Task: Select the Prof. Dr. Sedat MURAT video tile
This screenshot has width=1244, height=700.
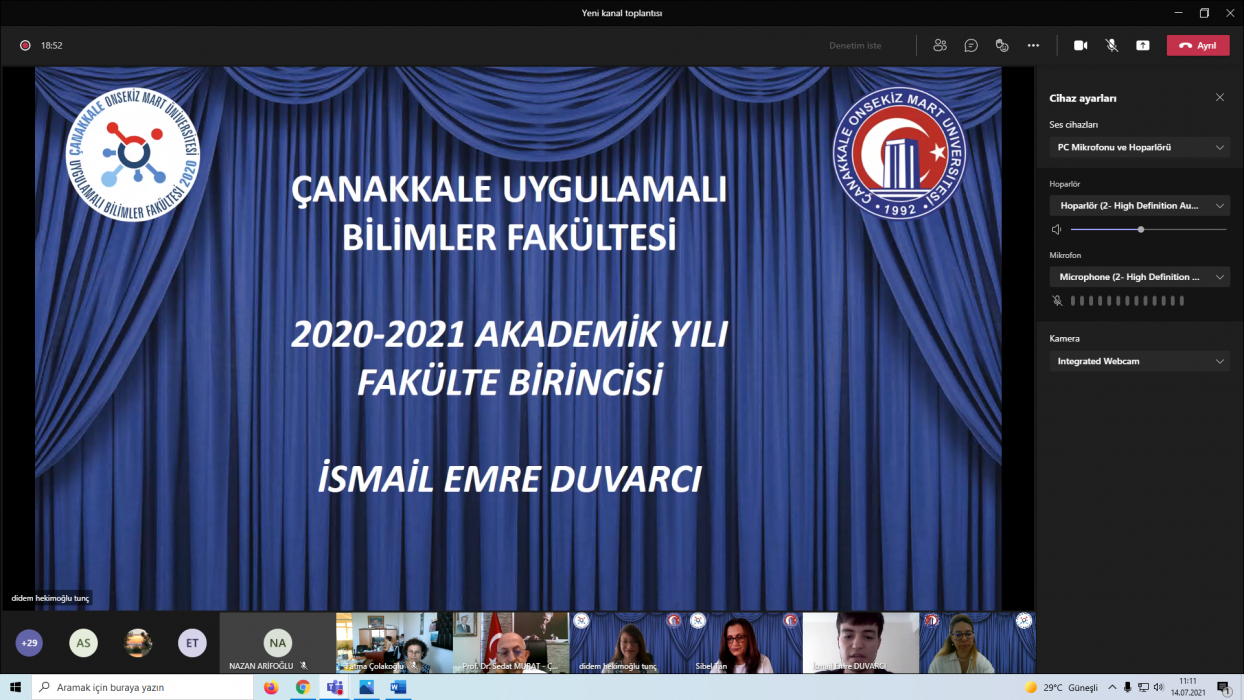Action: (x=511, y=643)
